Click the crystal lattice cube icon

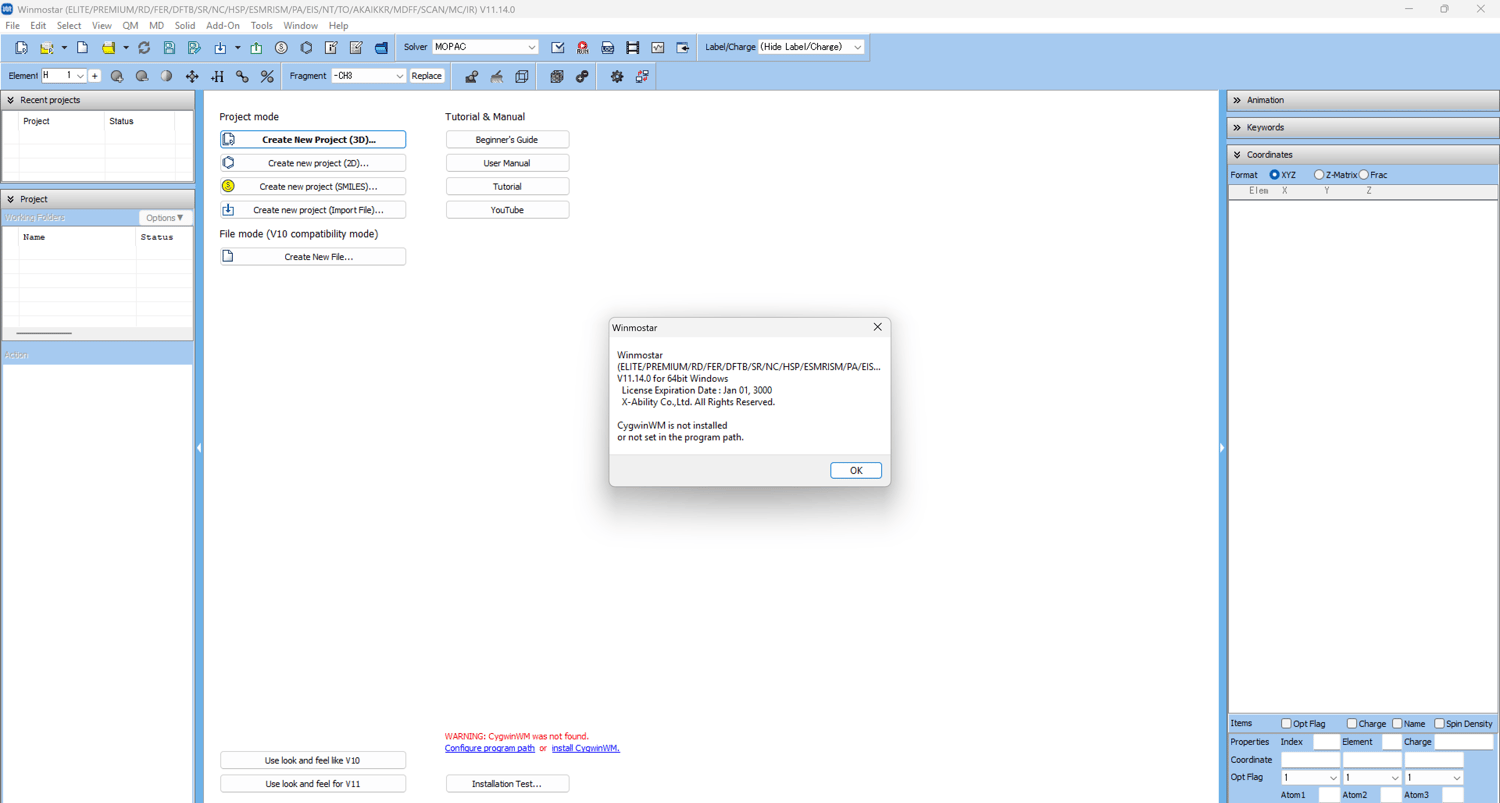[557, 76]
